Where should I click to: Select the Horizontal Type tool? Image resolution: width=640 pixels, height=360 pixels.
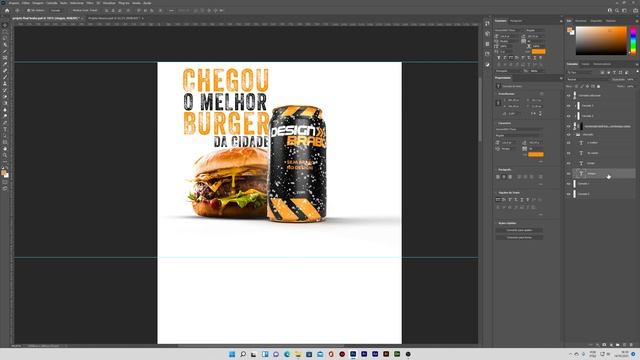click(x=5, y=130)
